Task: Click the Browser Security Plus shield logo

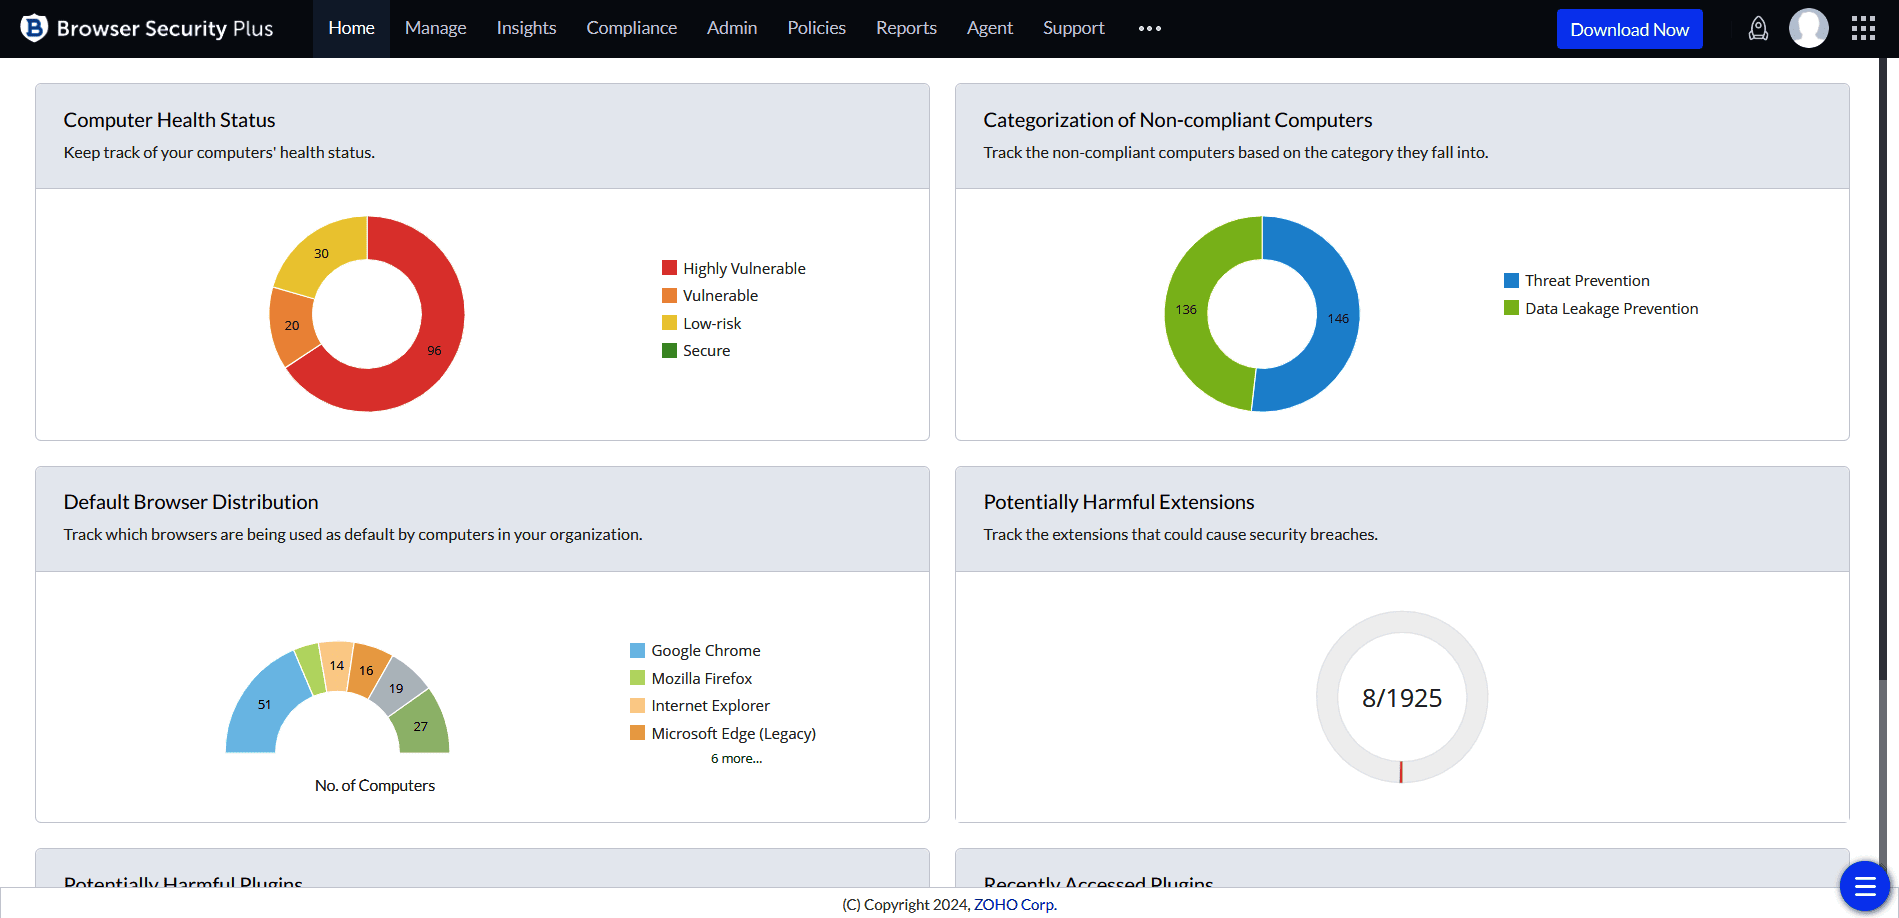Action: (34, 28)
